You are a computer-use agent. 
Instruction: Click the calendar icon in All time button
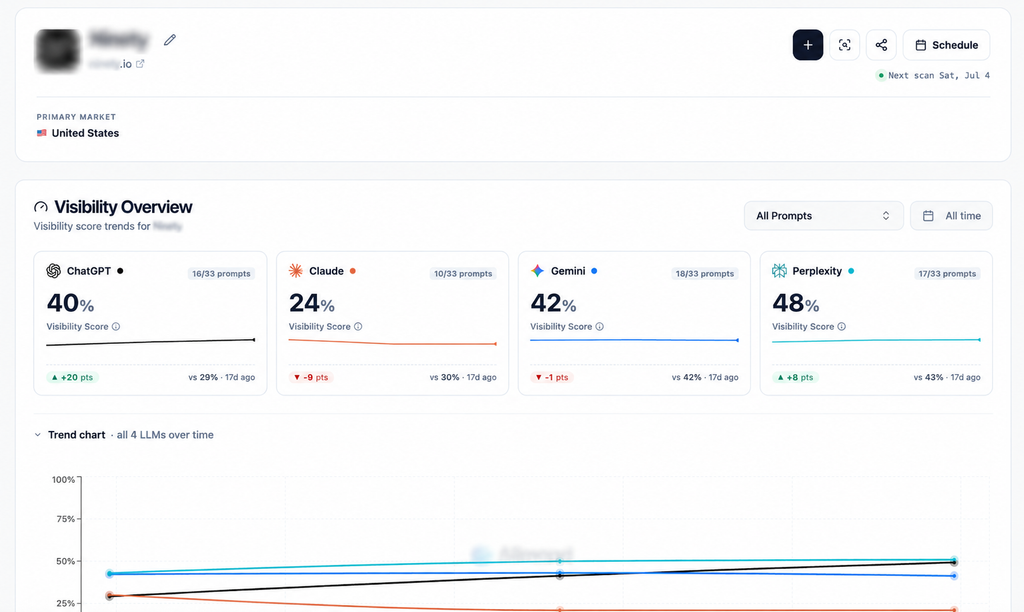tap(928, 216)
